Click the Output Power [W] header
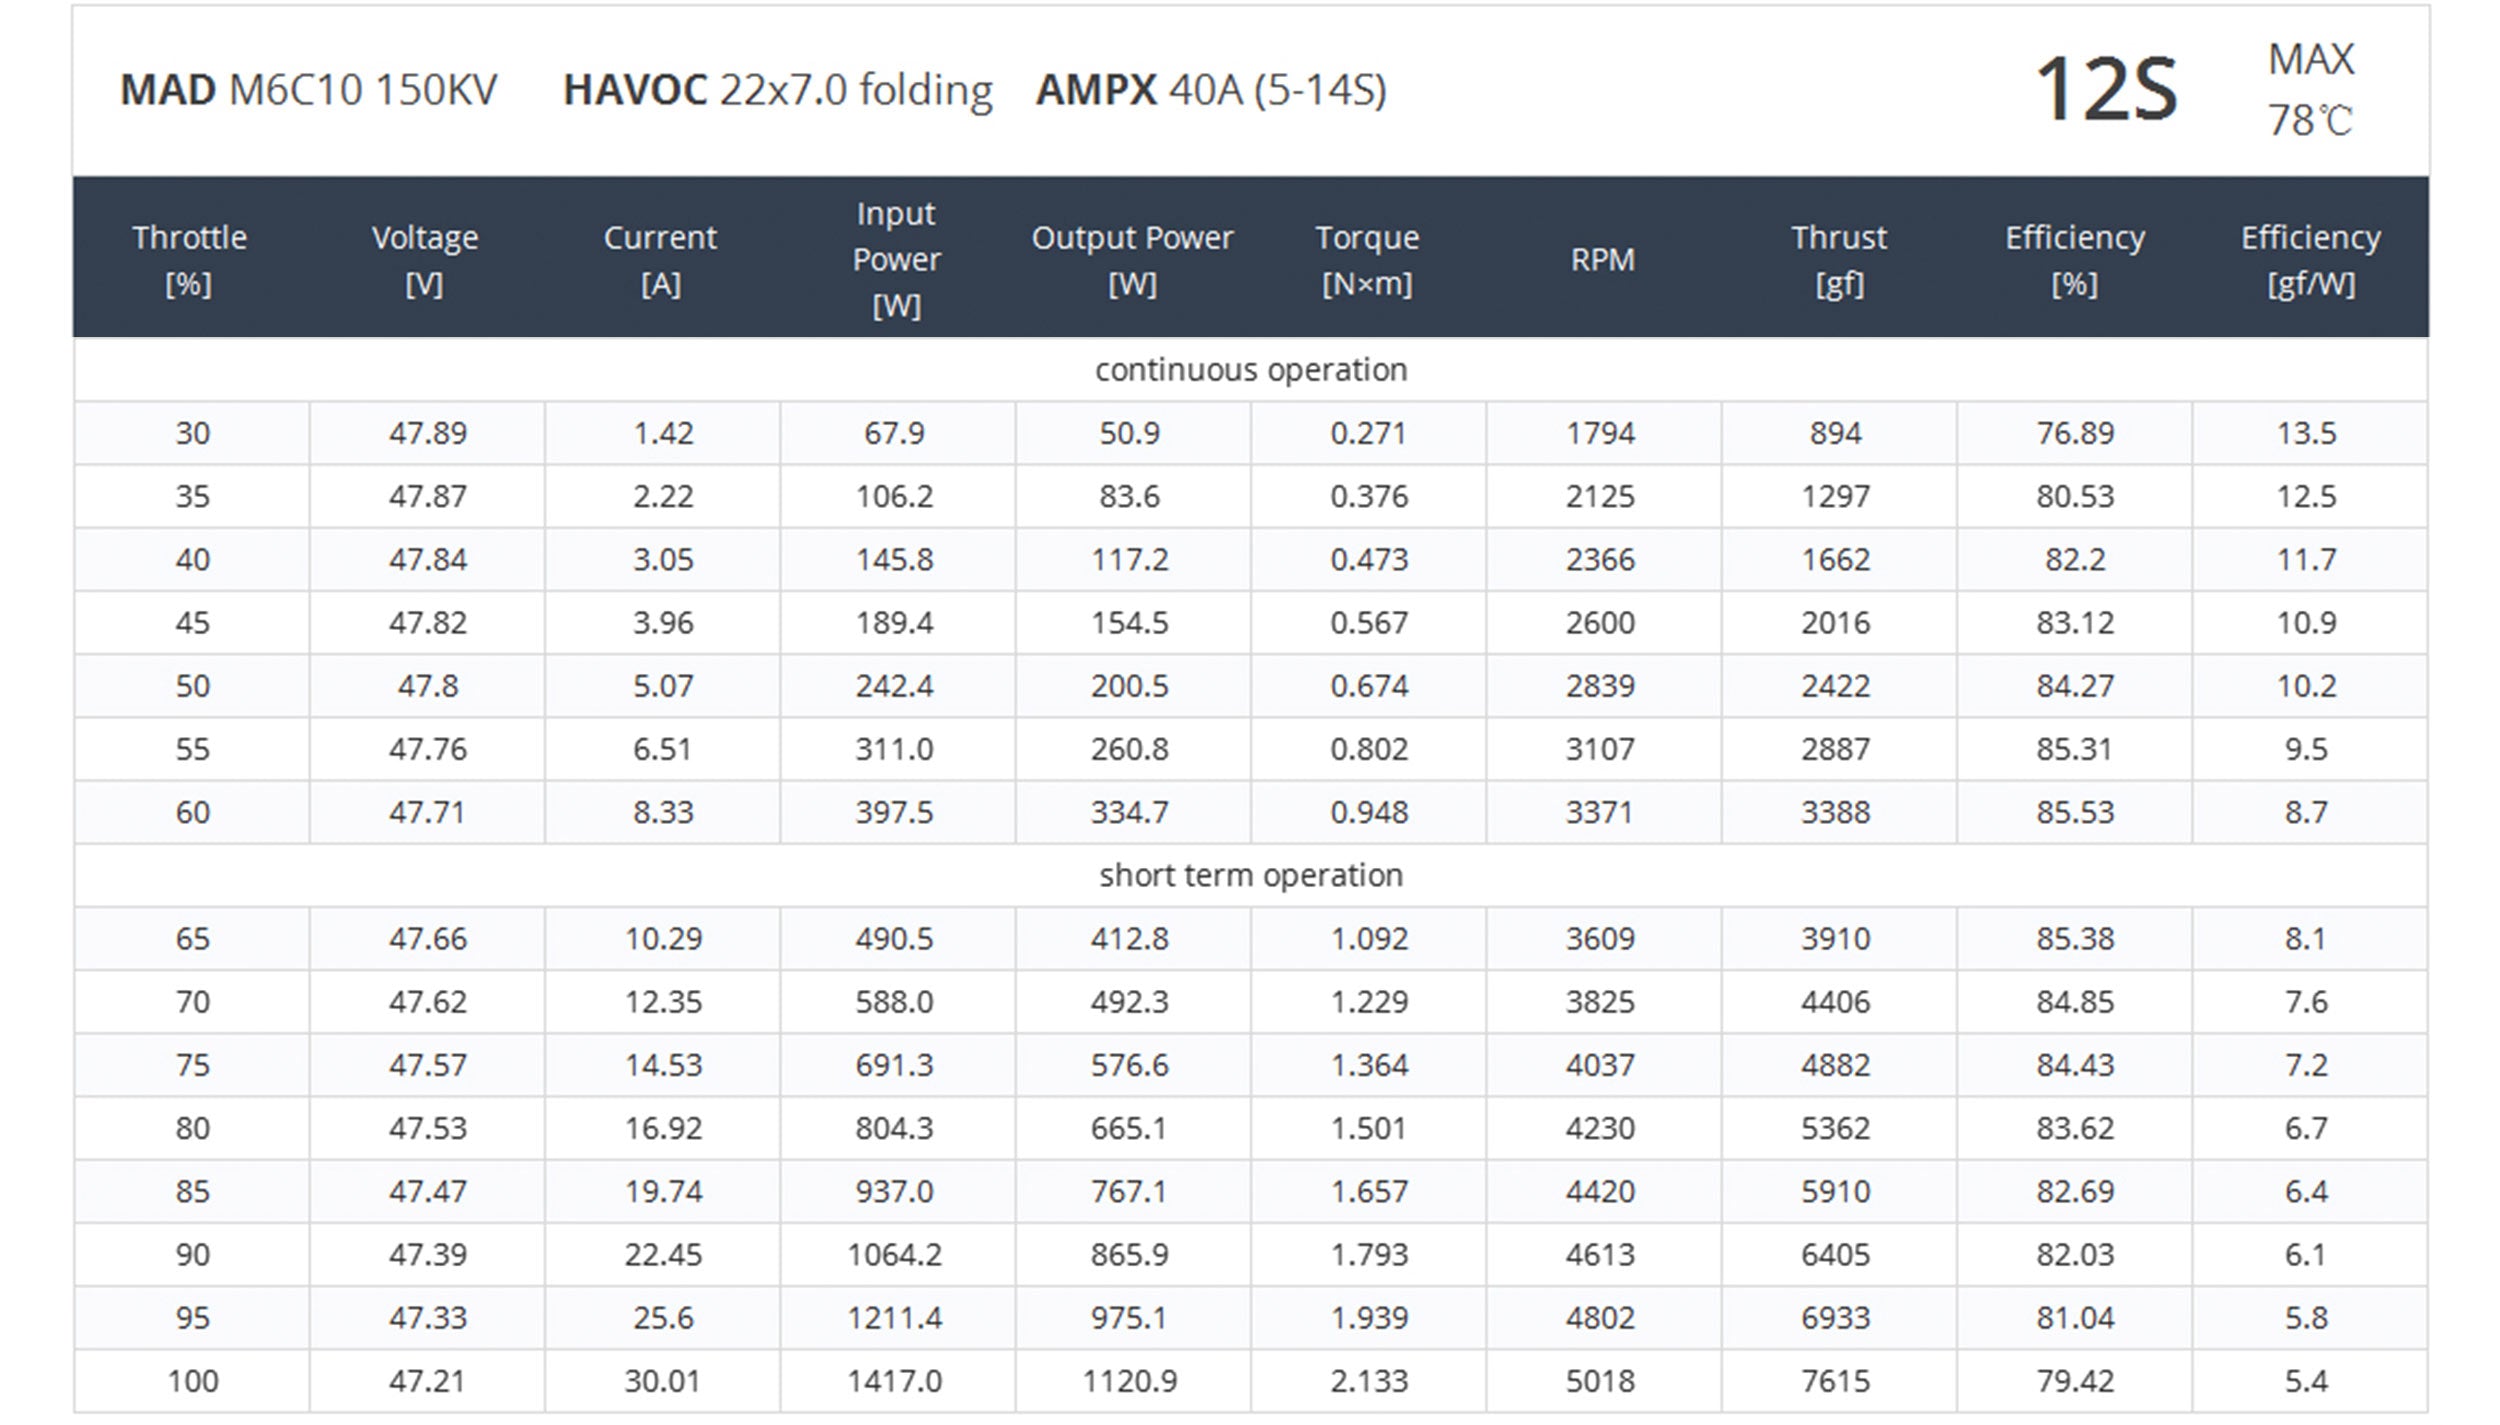 [x=1132, y=260]
